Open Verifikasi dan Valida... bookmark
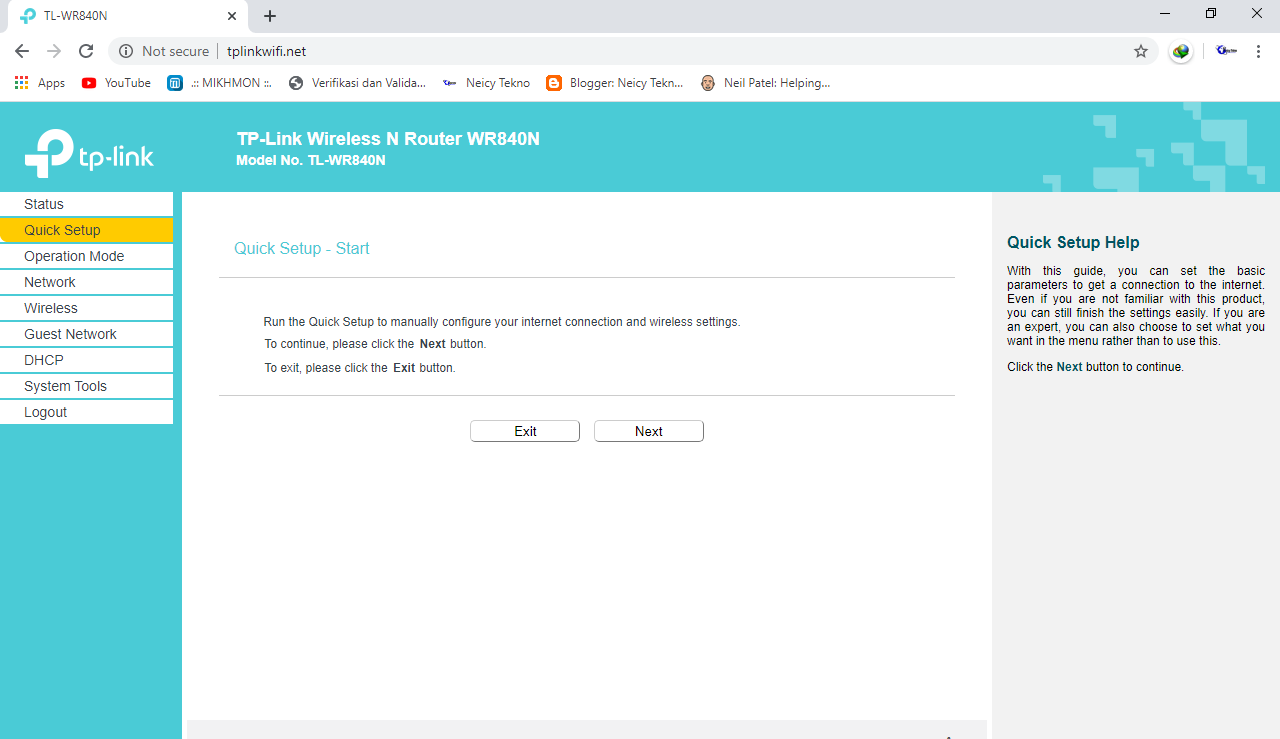 coord(357,83)
